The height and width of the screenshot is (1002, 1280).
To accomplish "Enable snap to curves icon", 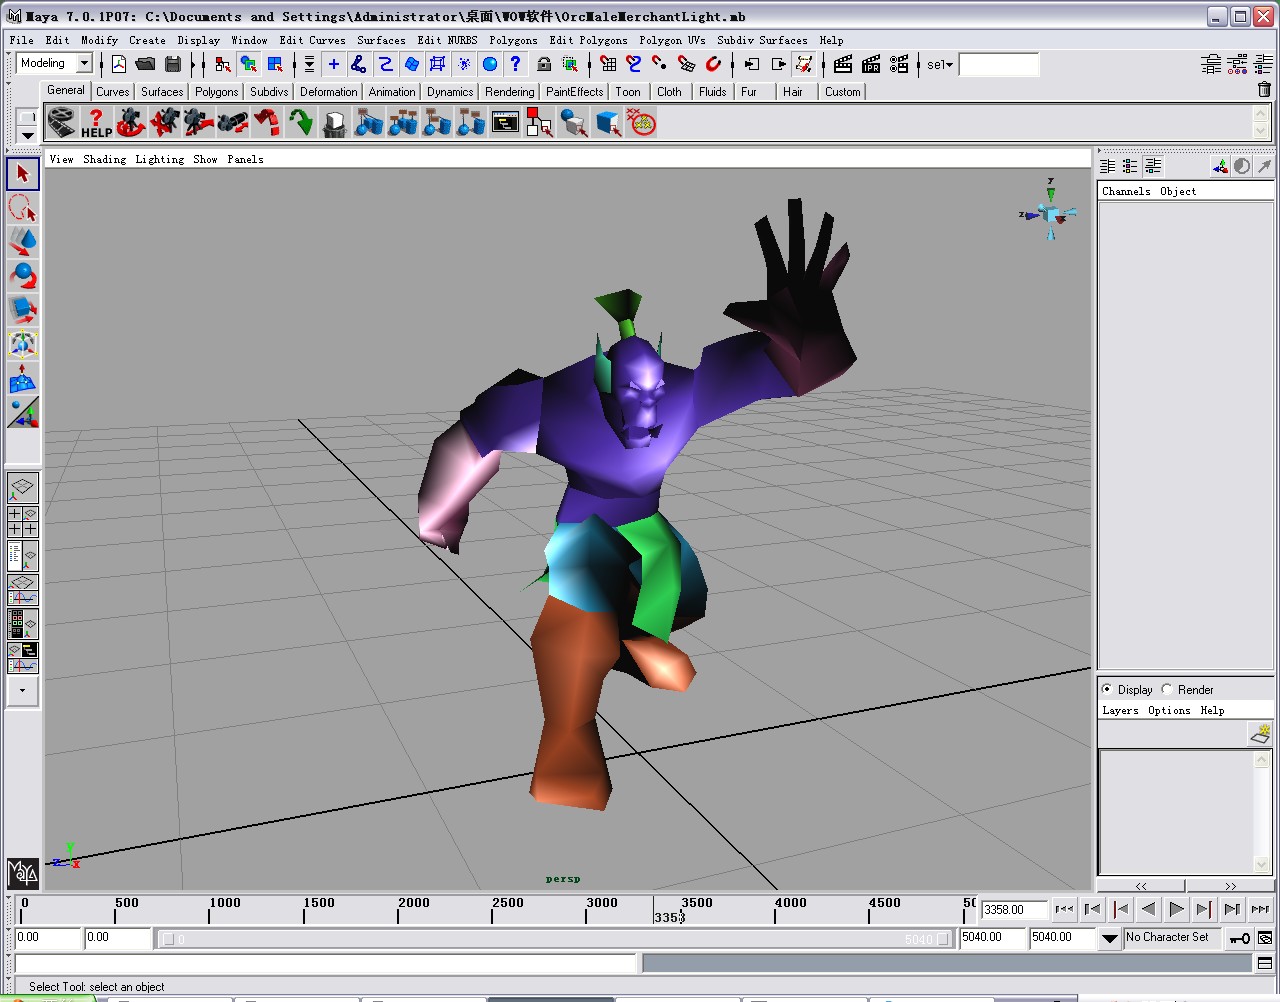I will coord(634,64).
